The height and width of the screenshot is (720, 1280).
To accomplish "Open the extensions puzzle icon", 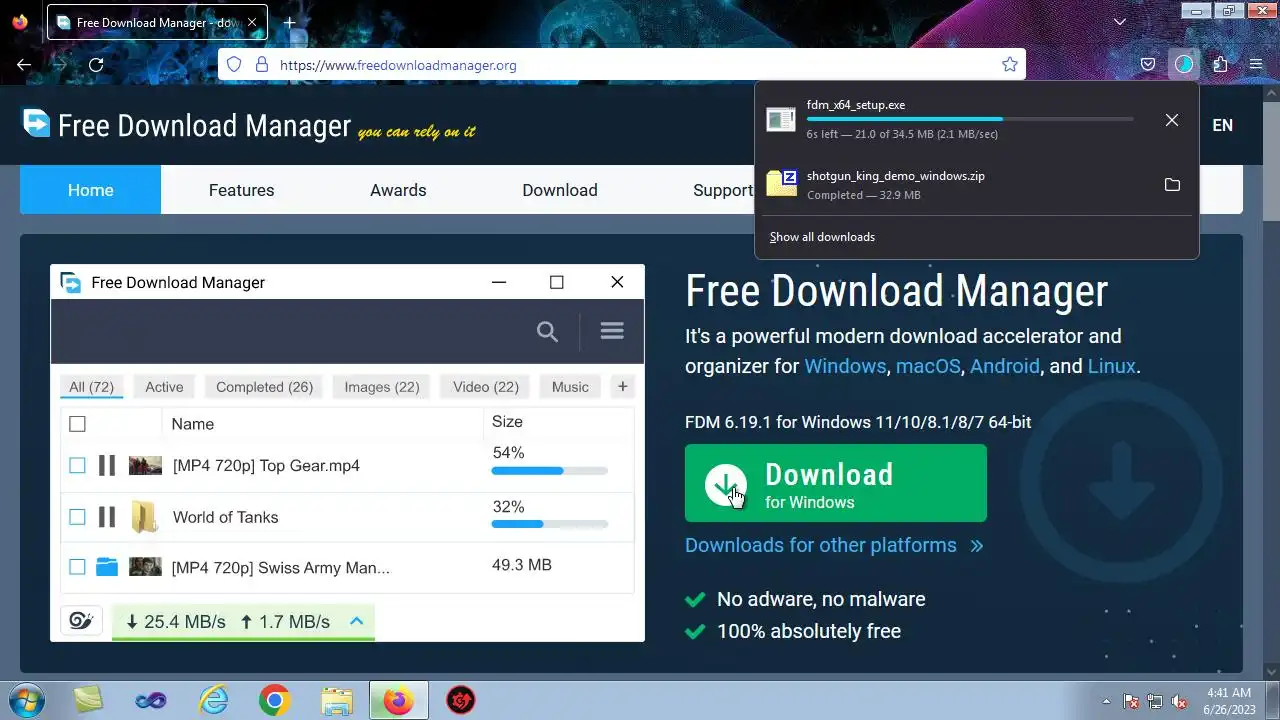I will tap(1220, 64).
